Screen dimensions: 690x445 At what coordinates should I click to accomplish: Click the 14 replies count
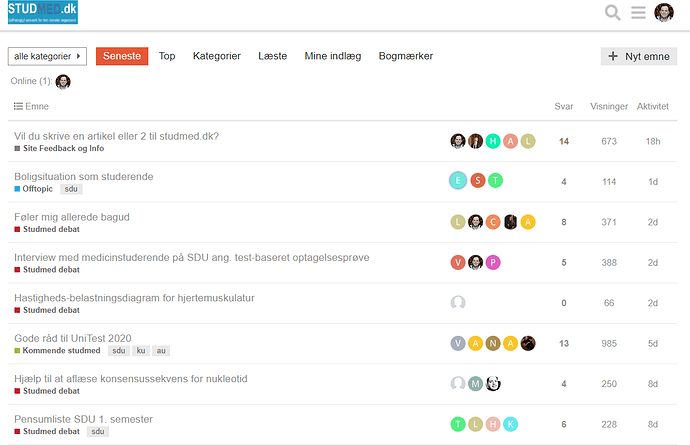pos(564,141)
